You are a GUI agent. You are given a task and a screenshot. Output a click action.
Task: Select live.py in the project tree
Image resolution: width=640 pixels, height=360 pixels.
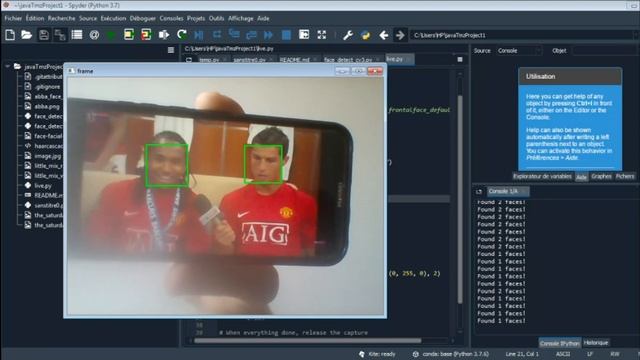point(43,186)
